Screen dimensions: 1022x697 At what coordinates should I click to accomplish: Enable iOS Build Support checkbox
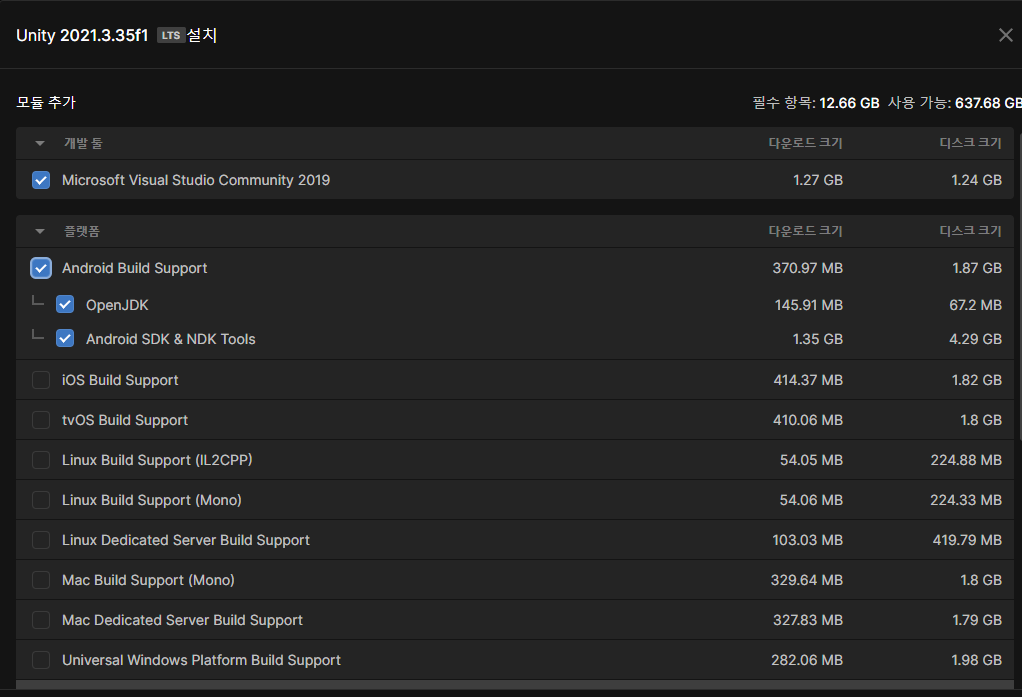[x=41, y=380]
